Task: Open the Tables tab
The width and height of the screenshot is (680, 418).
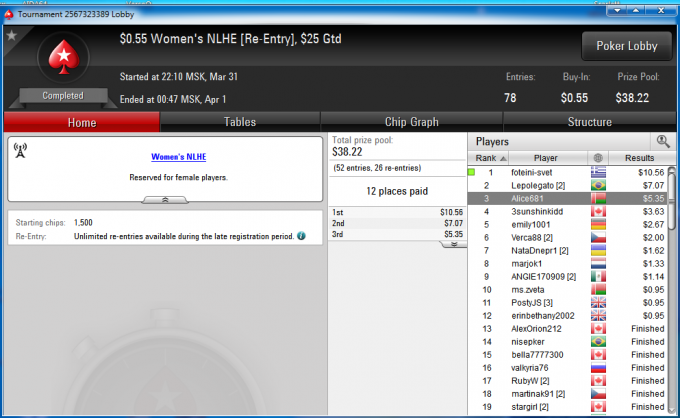Action: coord(240,122)
